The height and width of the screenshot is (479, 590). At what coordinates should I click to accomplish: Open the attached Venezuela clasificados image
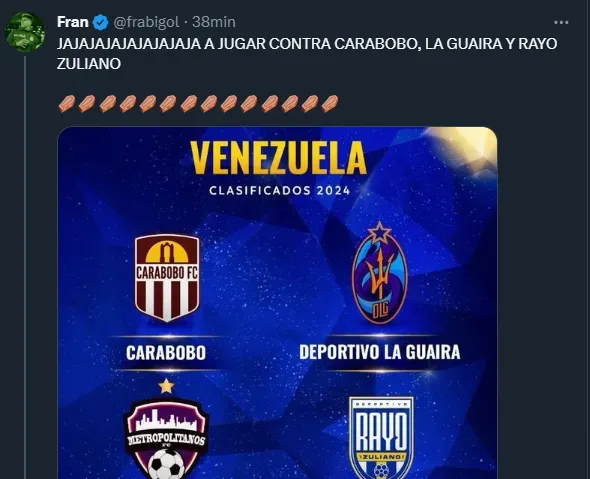point(277,303)
